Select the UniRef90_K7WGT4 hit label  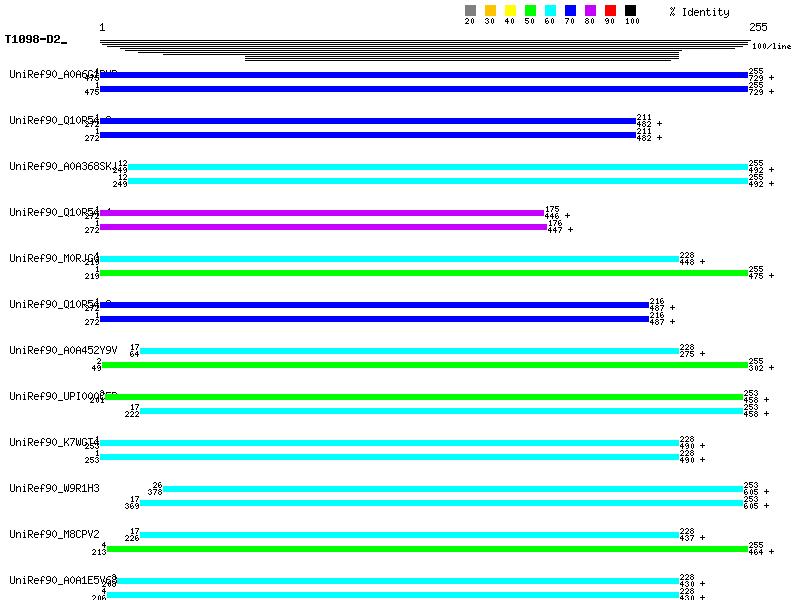55,442
